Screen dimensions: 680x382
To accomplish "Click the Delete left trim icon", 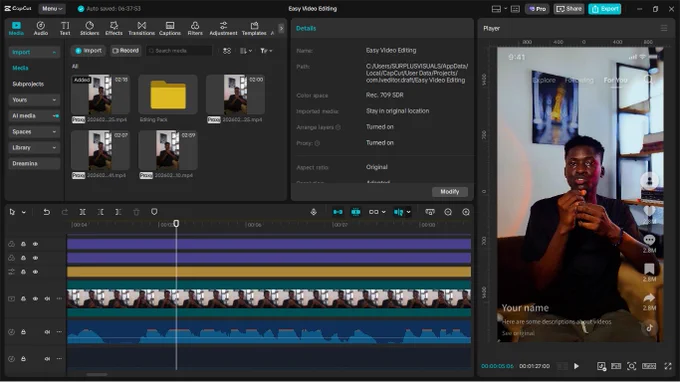I will pos(101,212).
